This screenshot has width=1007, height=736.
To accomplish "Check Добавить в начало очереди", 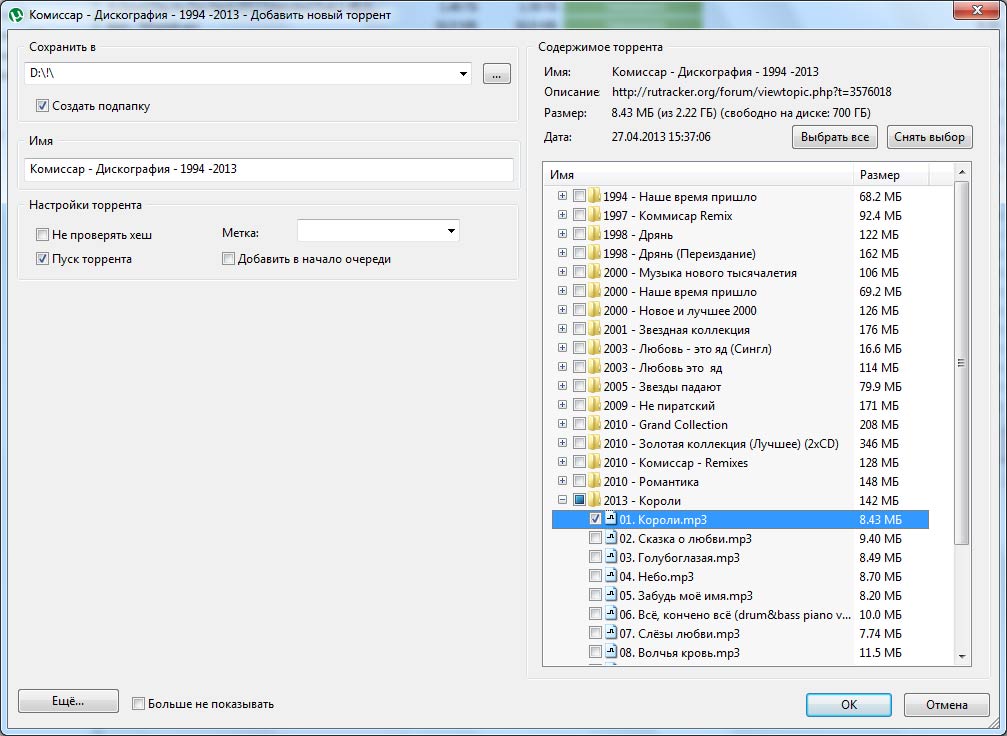I will tap(228, 259).
